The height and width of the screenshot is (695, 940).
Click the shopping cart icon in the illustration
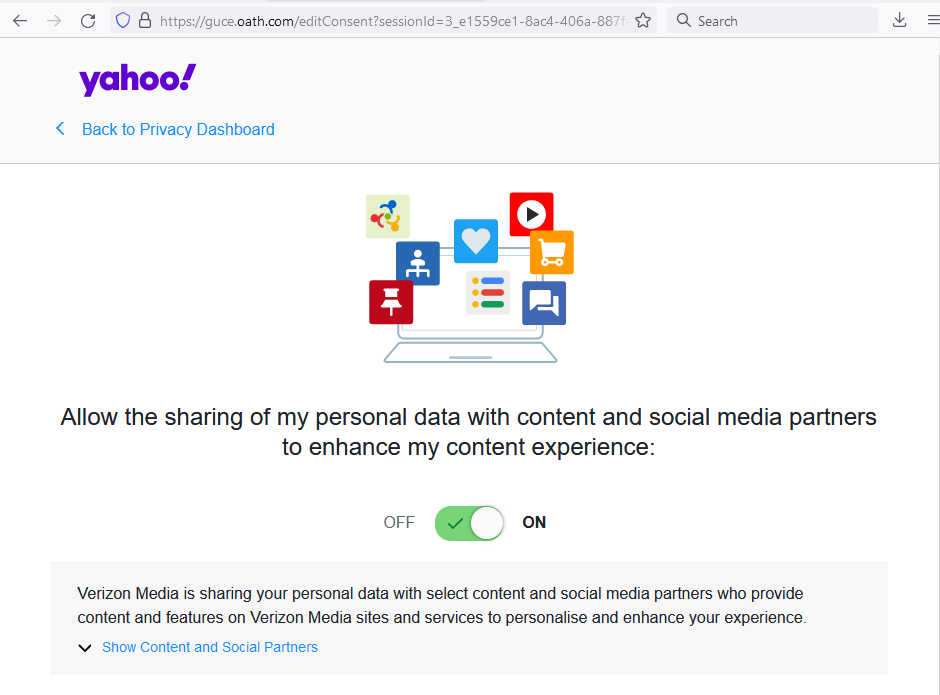[x=551, y=252]
